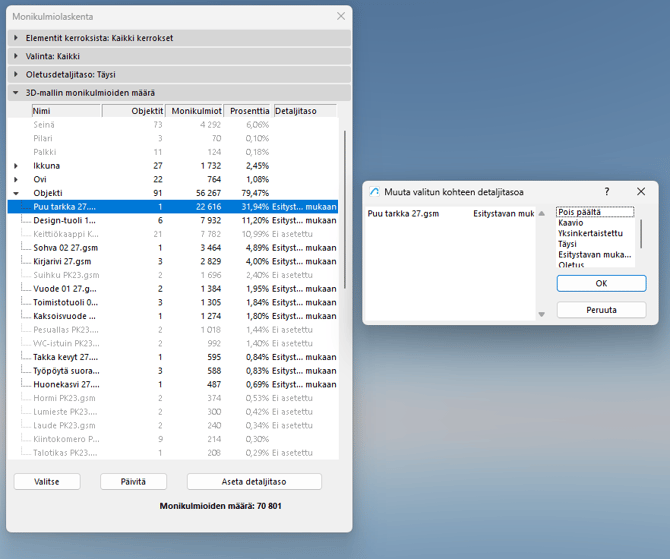Click the help question mark icon
670x559 pixels.
tap(607, 191)
